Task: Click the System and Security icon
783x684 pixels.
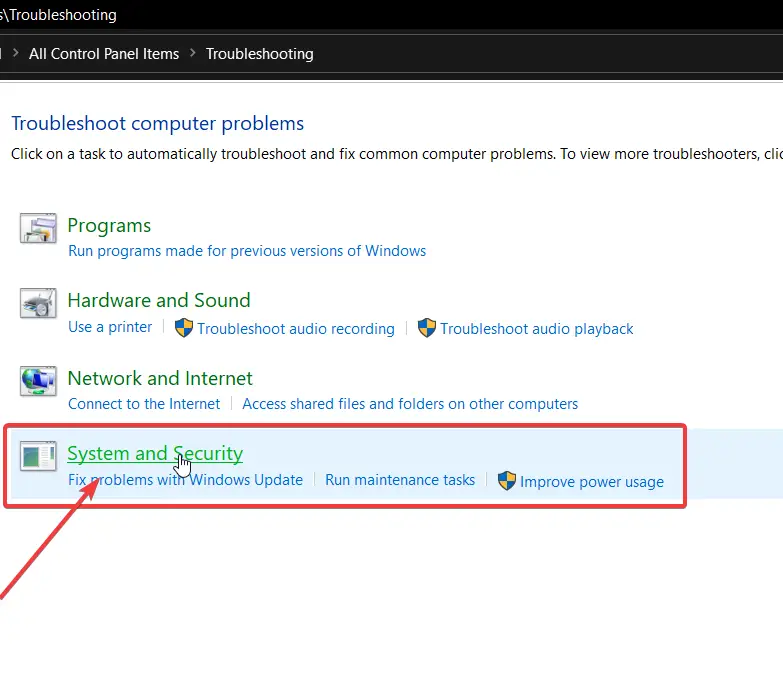Action: pos(38,455)
